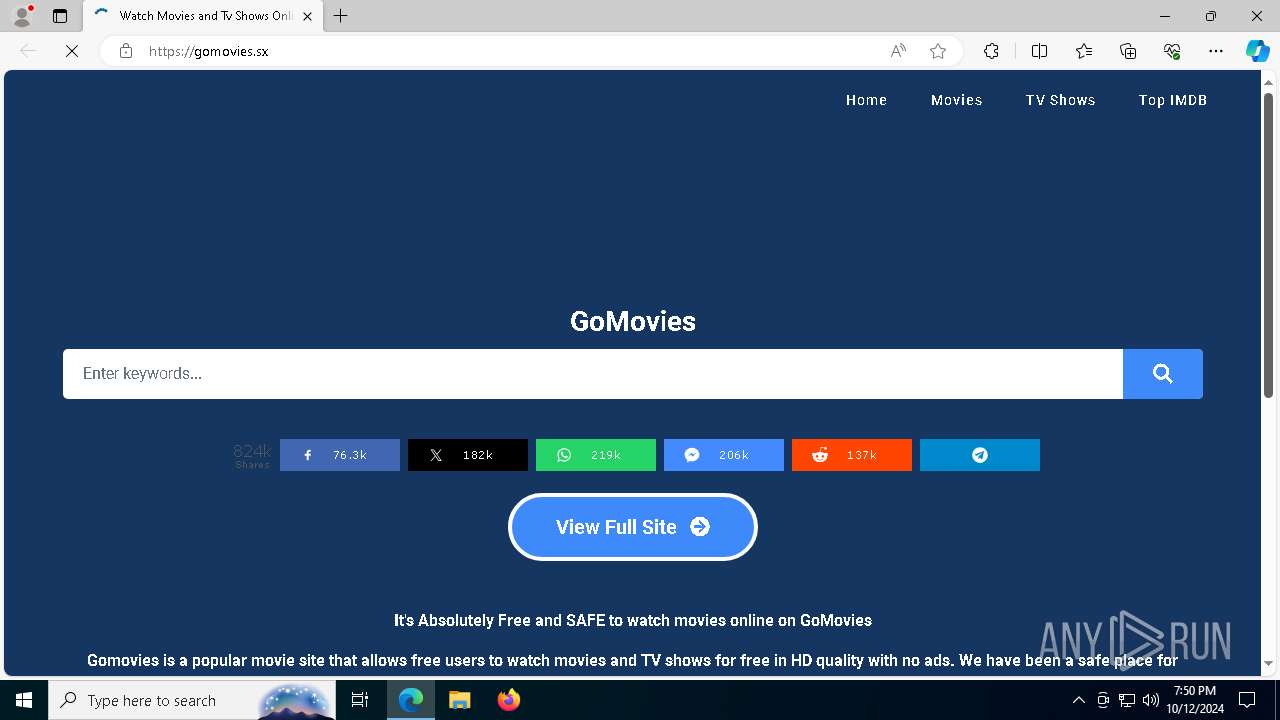Image resolution: width=1280 pixels, height=720 pixels.
Task: Click the Edge profile avatar icon
Action: click(x=22, y=16)
